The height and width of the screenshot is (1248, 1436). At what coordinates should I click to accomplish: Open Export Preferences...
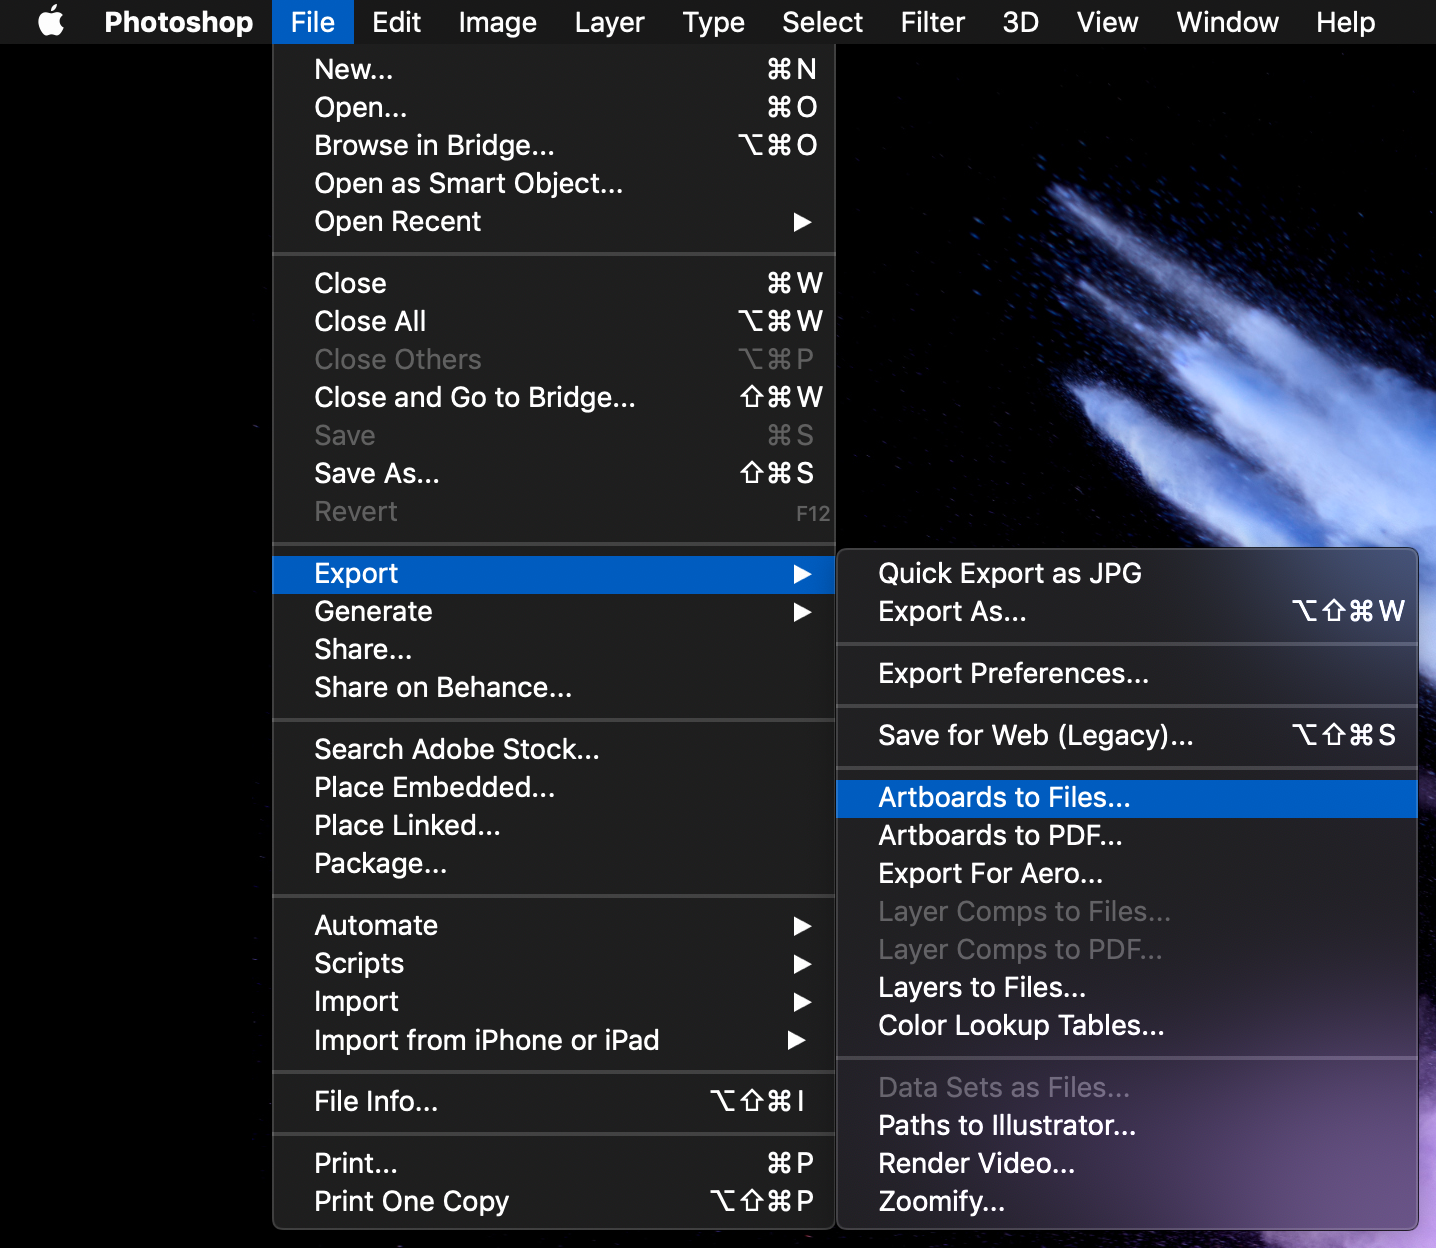(x=1127, y=673)
